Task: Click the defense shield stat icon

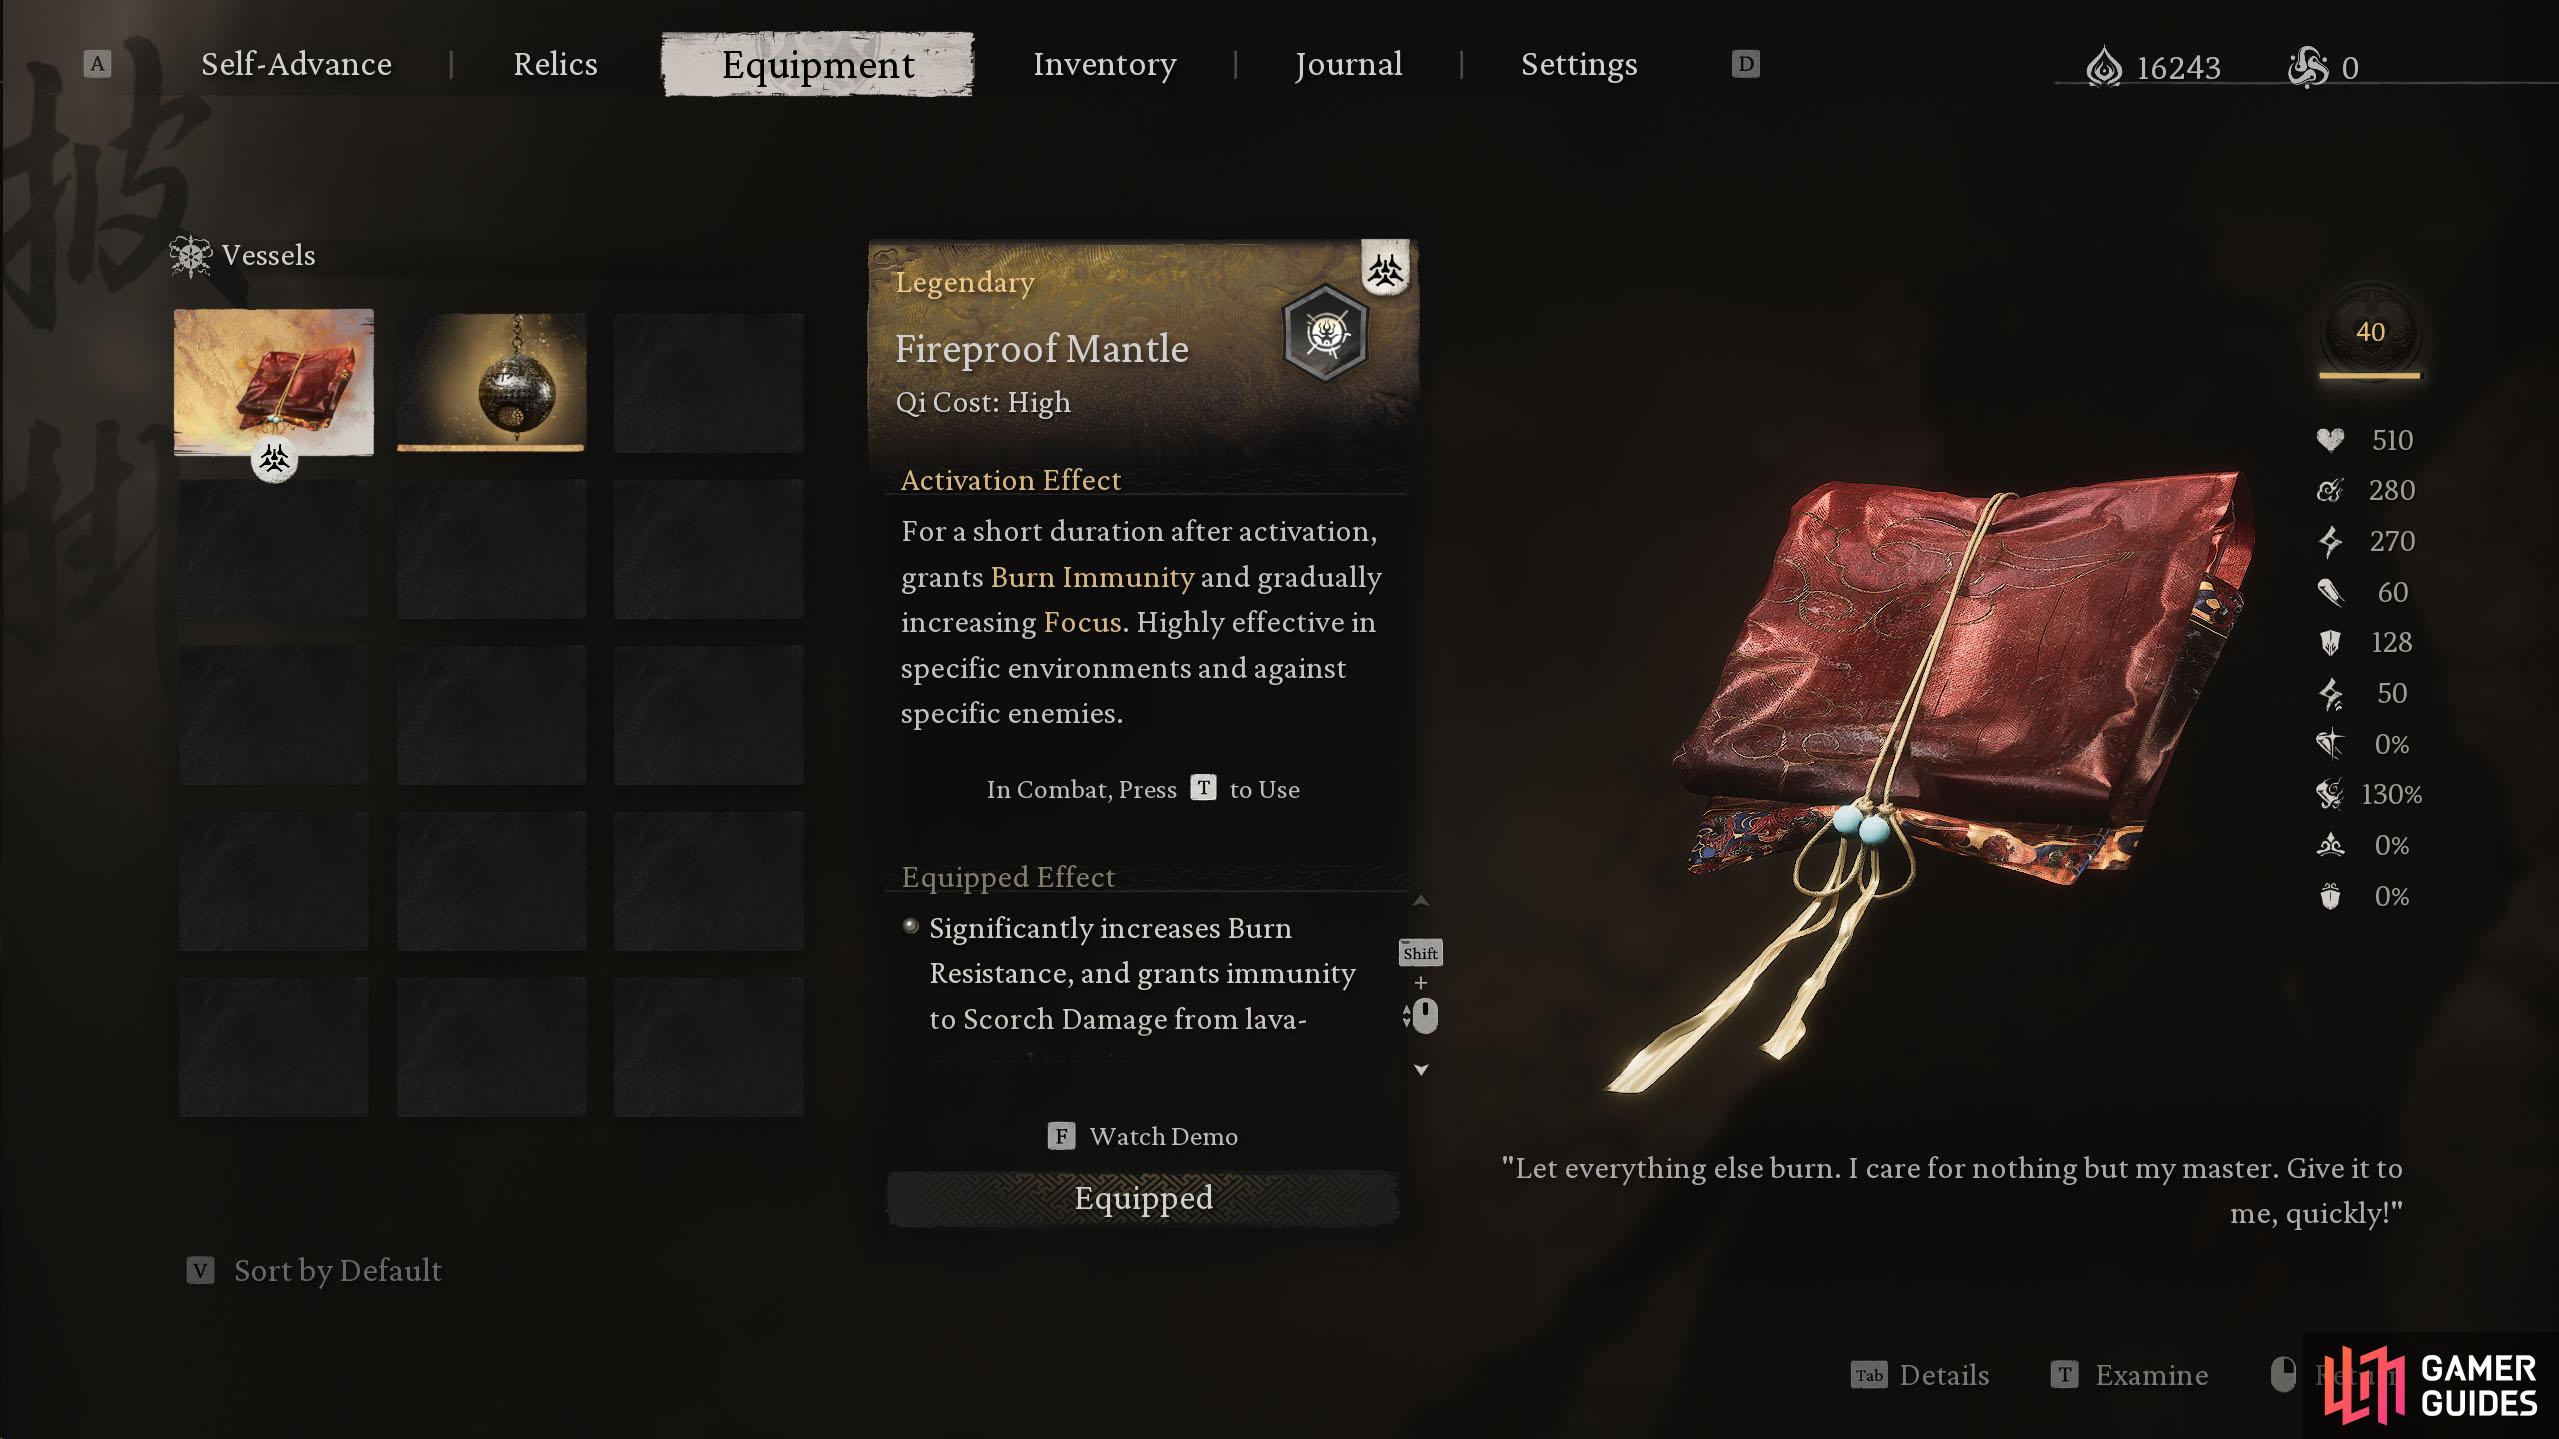Action: tap(2330, 642)
